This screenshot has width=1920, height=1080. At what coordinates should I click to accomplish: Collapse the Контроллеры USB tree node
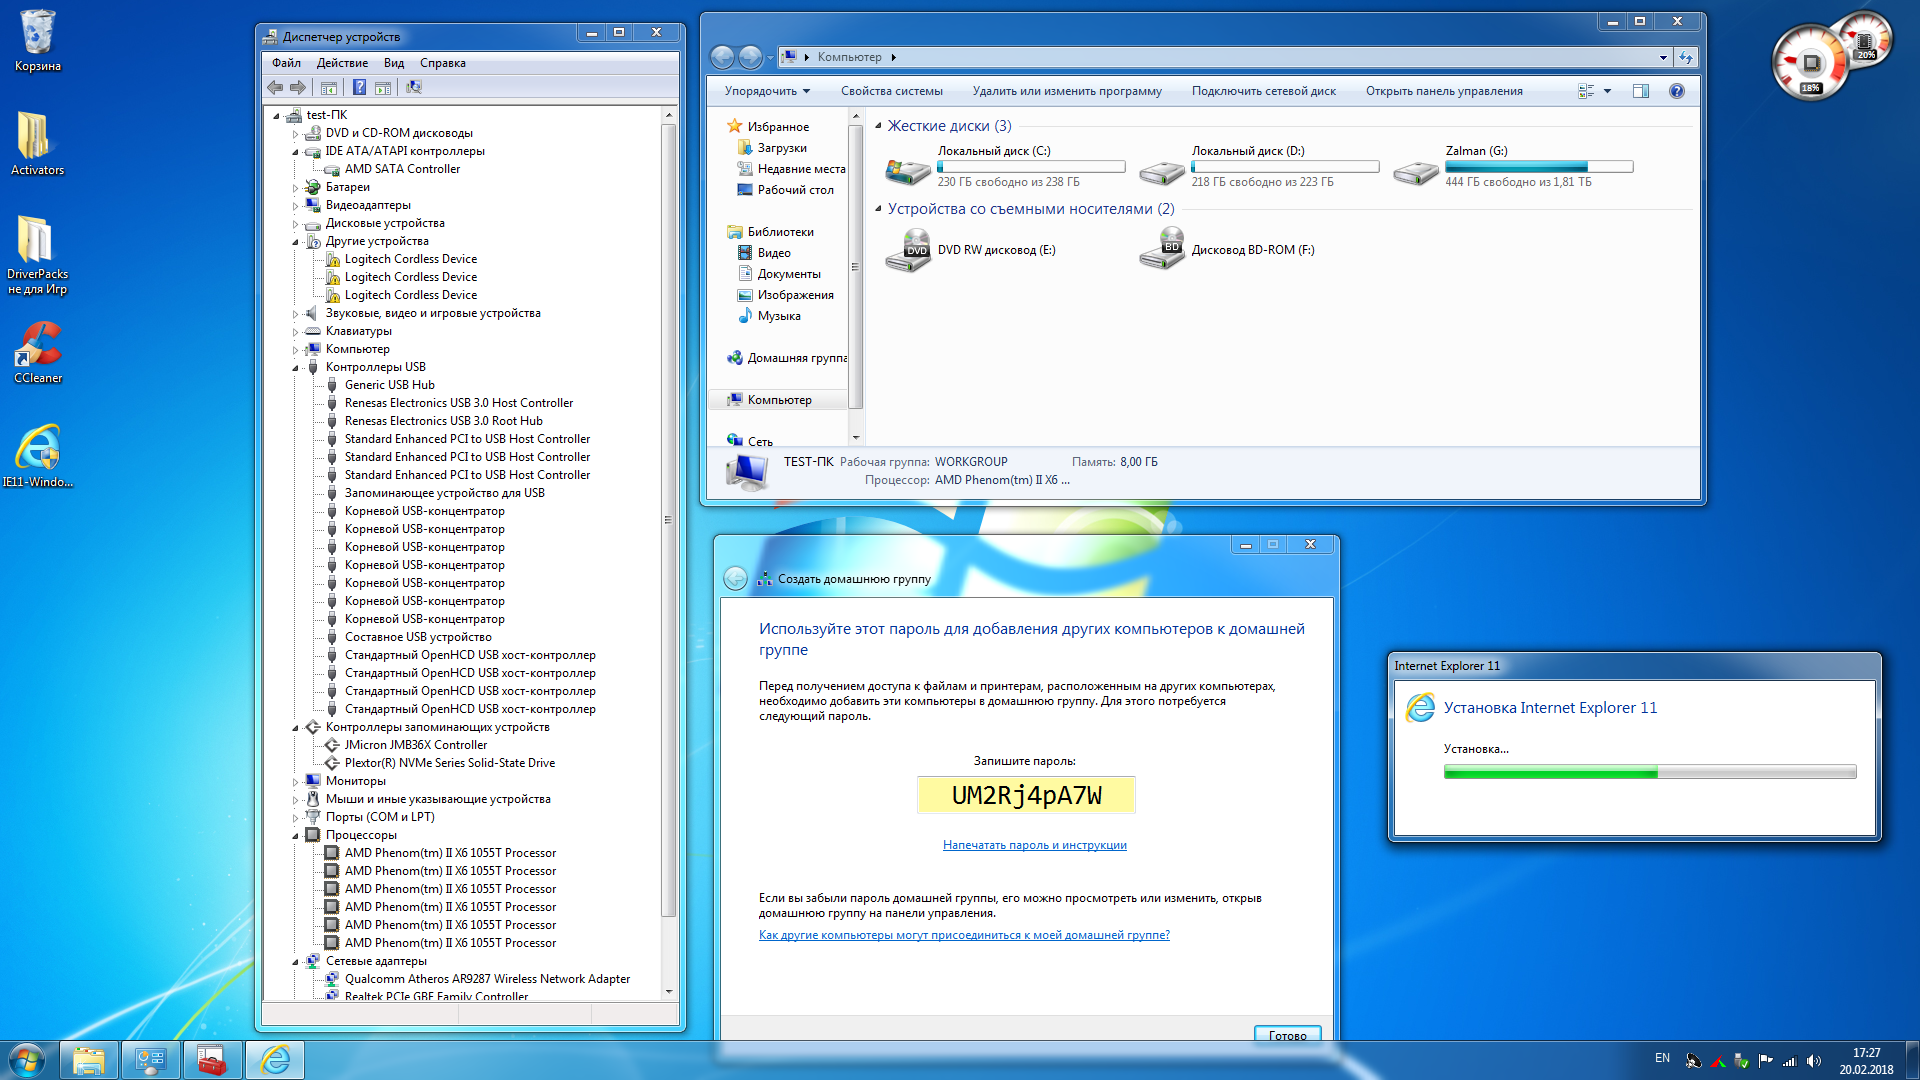296,368
